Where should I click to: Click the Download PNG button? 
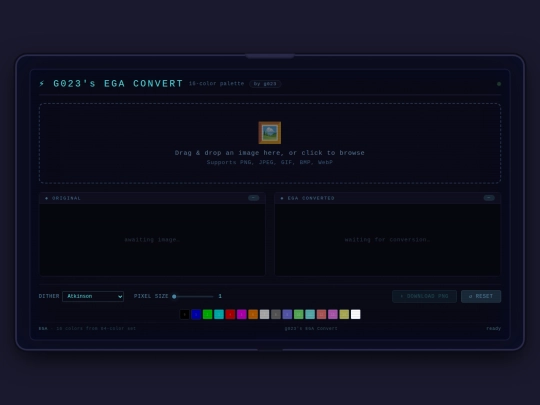point(424,296)
